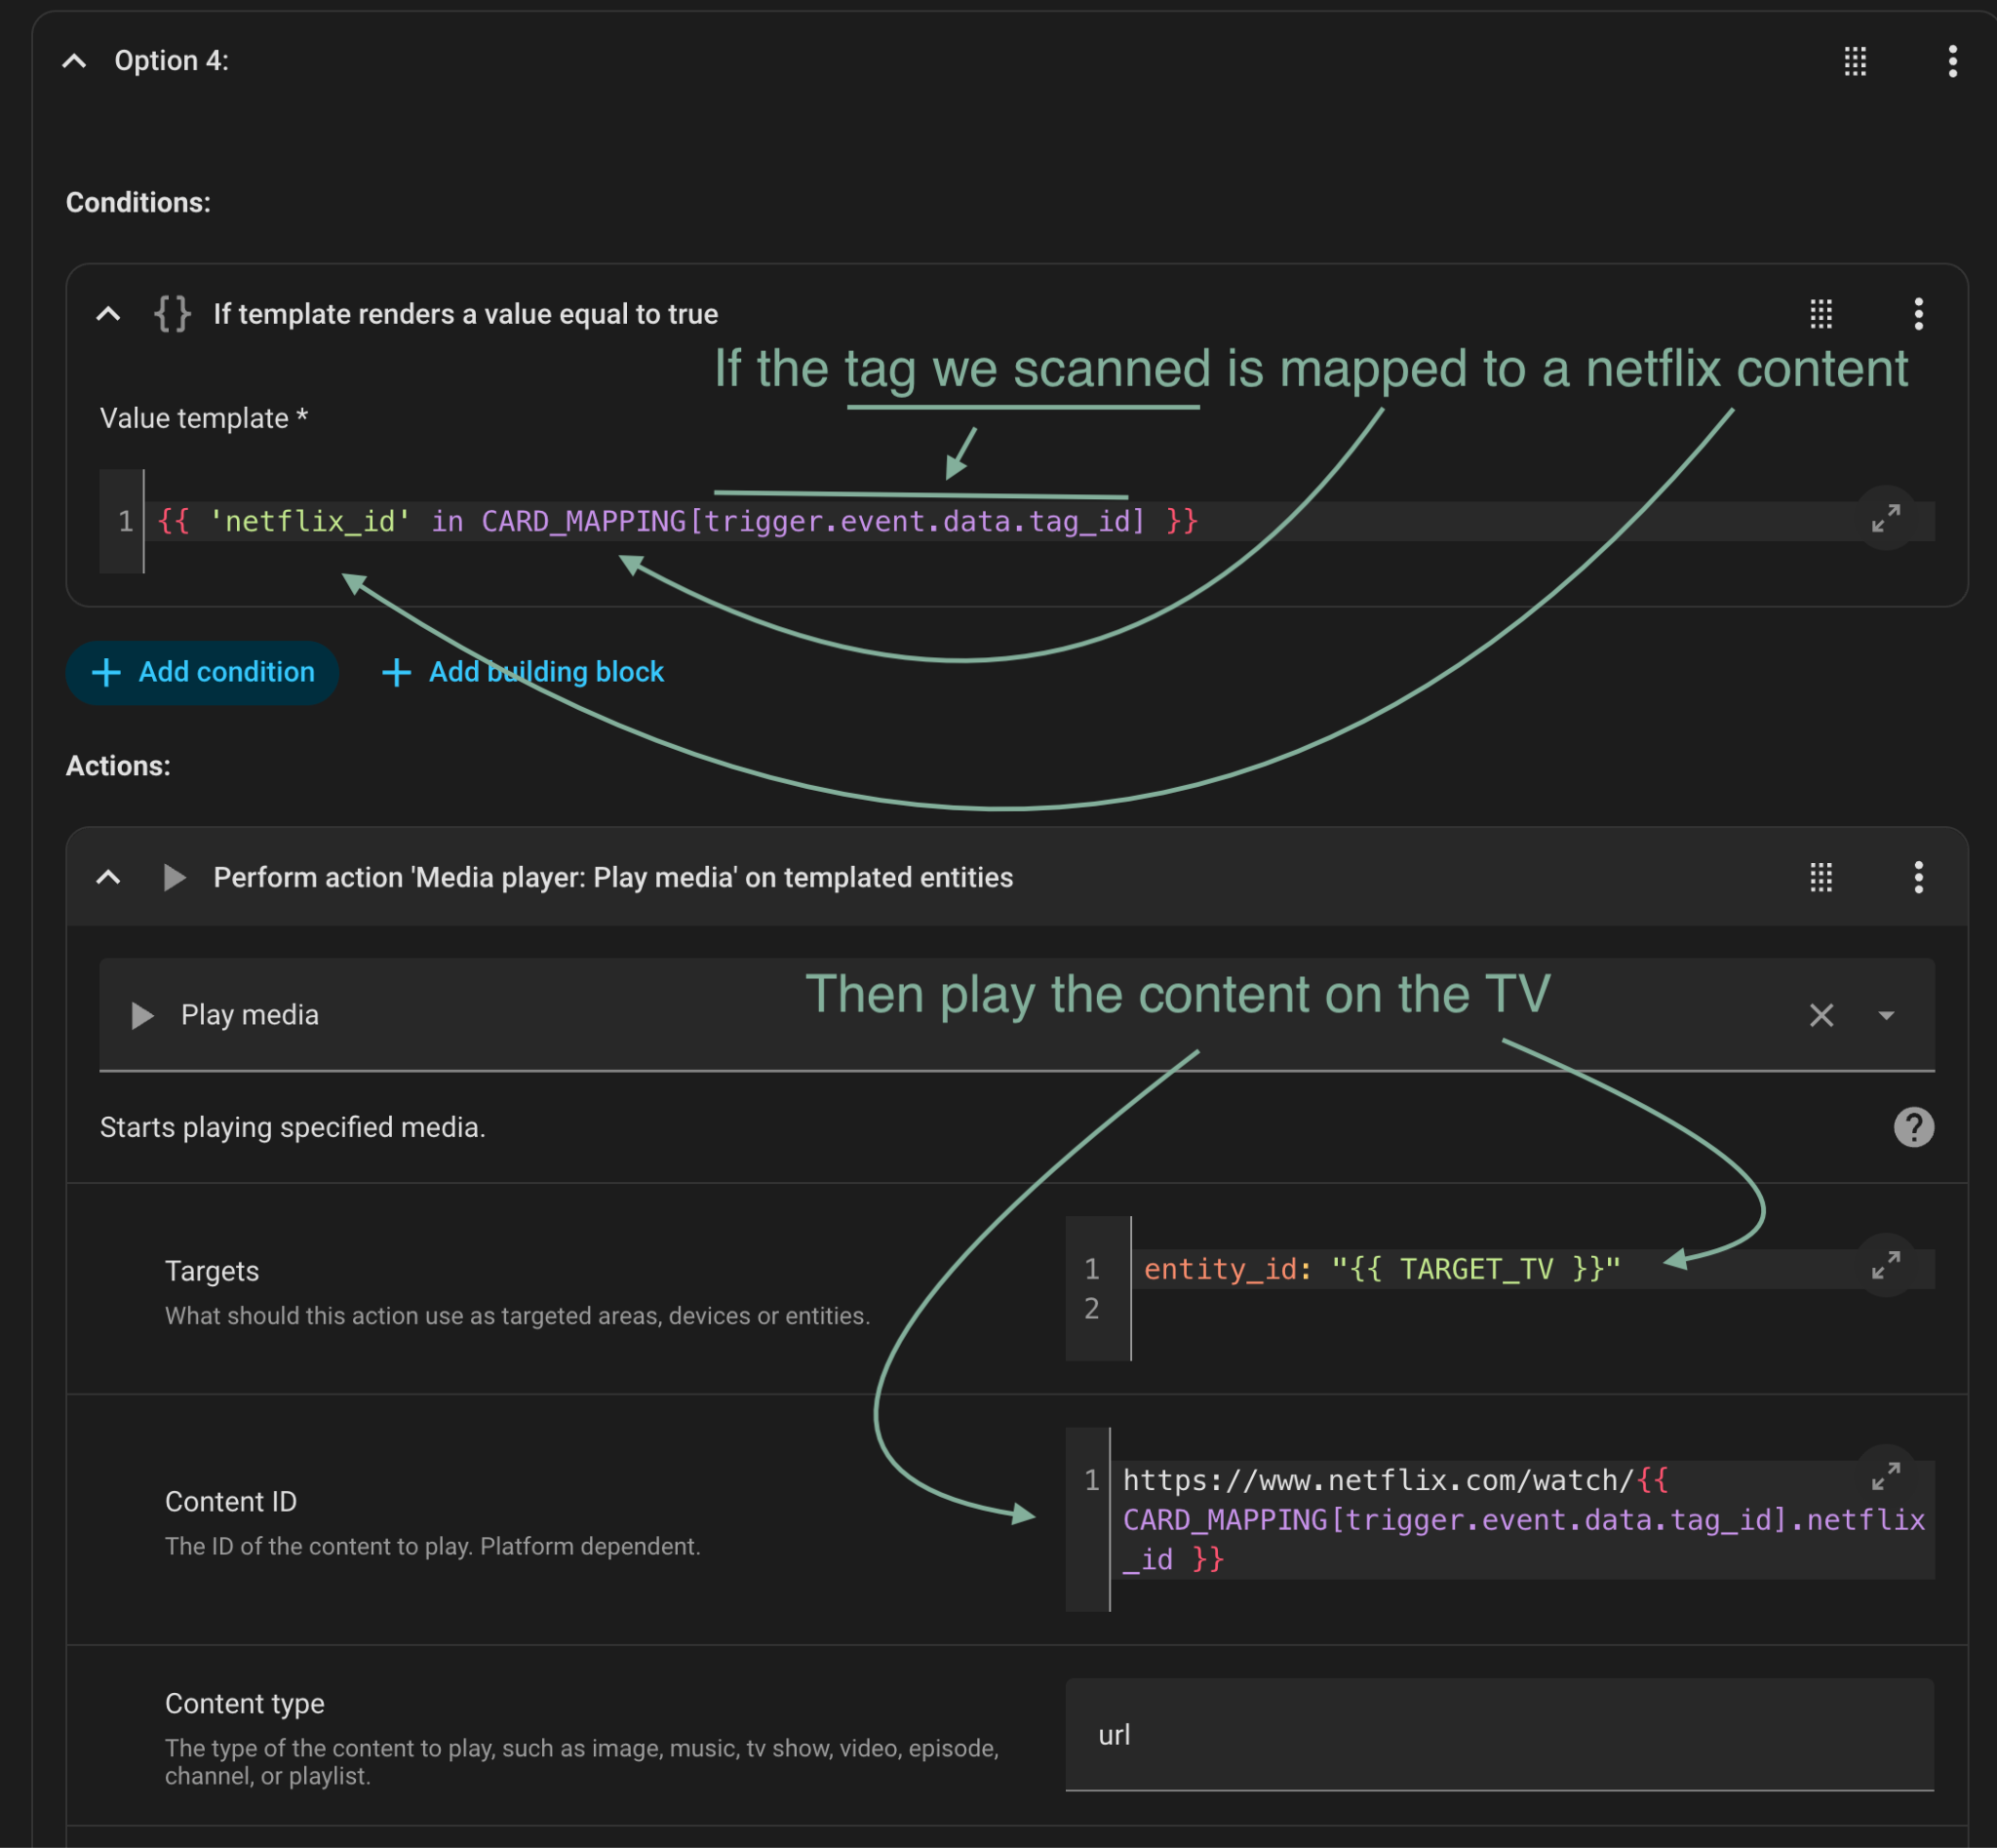Click the Play media action drag handle icon
The image size is (1997, 1848).
click(1821, 878)
